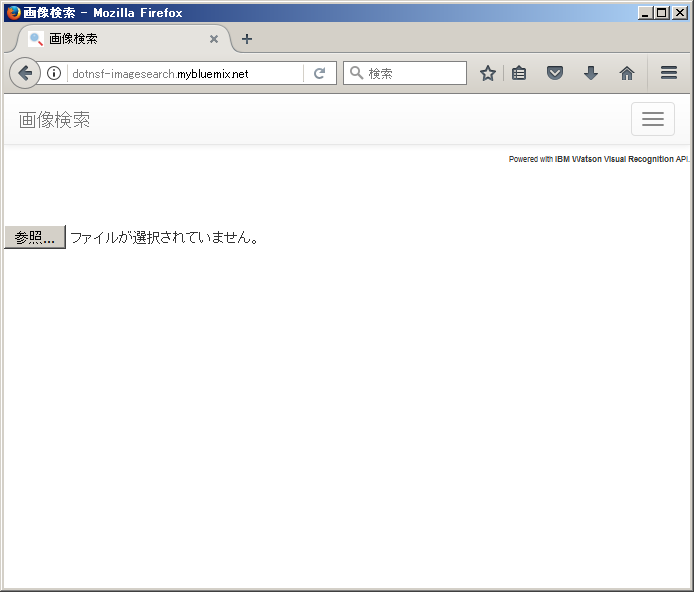694x592 pixels.
Task: Minimize the Firefox window
Action: (x=645, y=13)
